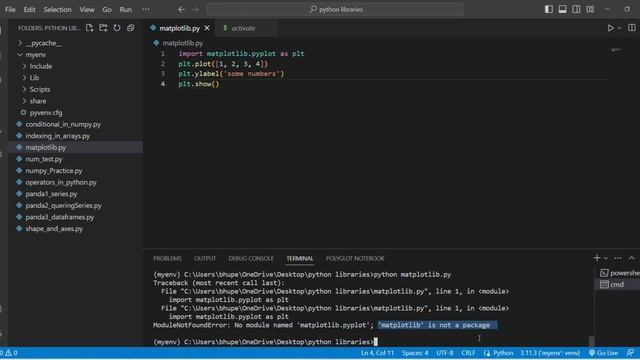Viewport: 640px width, 360px height.
Task: Switch to the activate editor tab
Action: (x=243, y=28)
